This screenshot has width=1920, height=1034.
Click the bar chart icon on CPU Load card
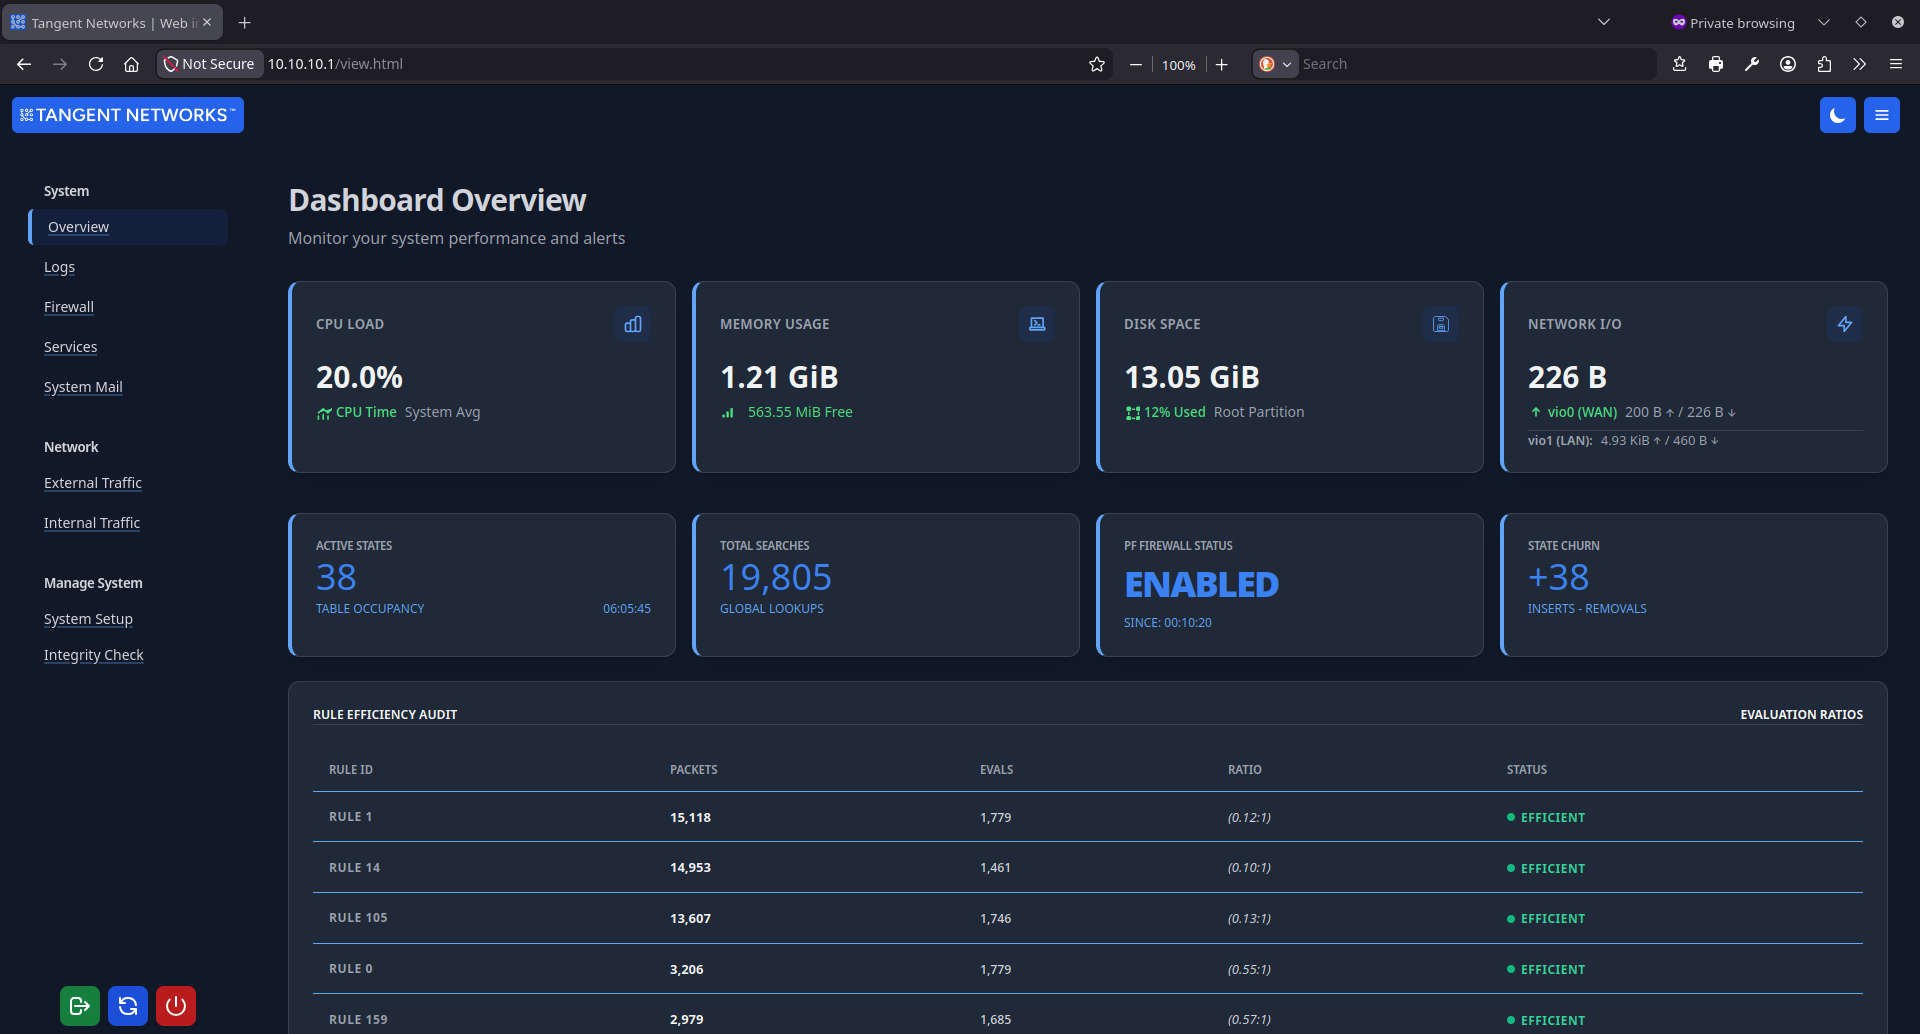tap(632, 324)
